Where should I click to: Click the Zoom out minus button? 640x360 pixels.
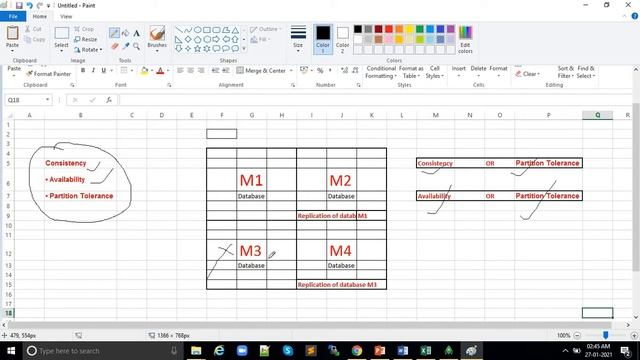[577, 336]
